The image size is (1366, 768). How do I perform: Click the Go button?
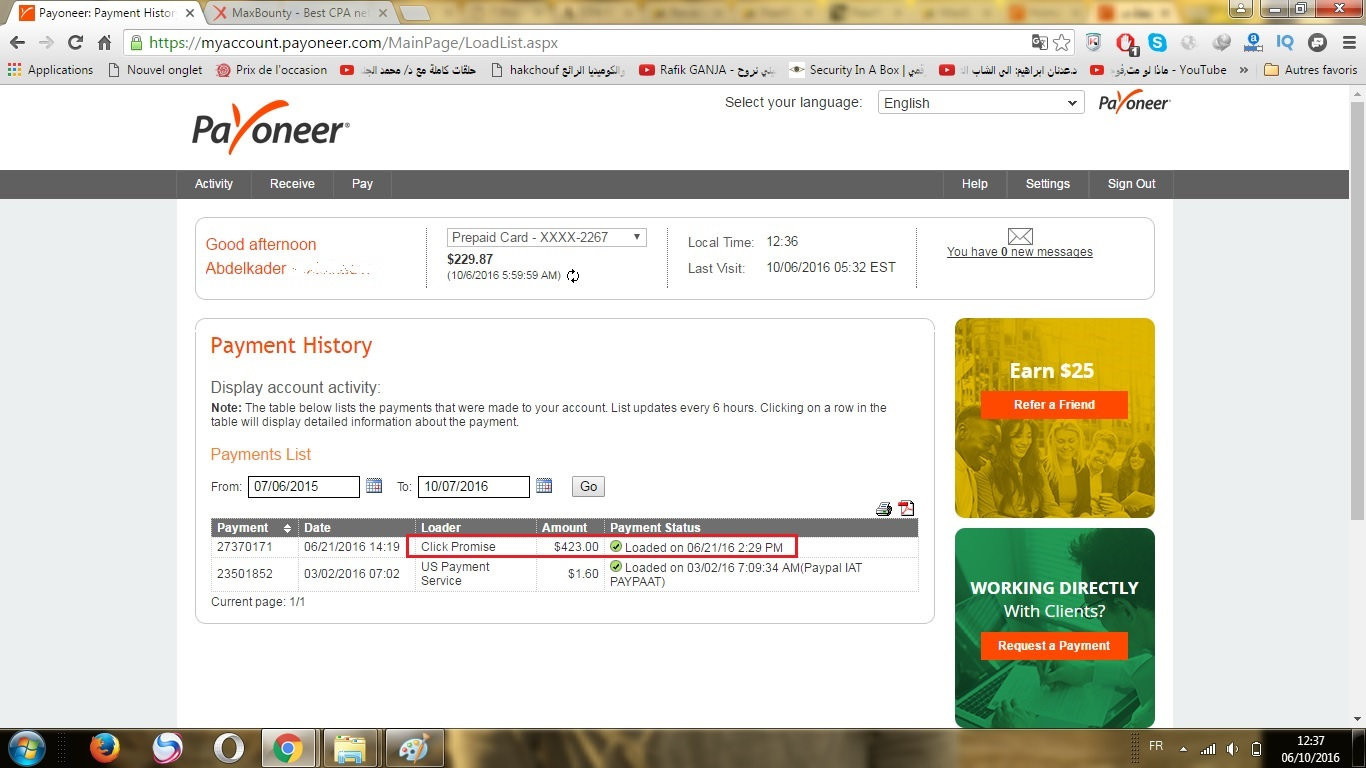coord(588,487)
